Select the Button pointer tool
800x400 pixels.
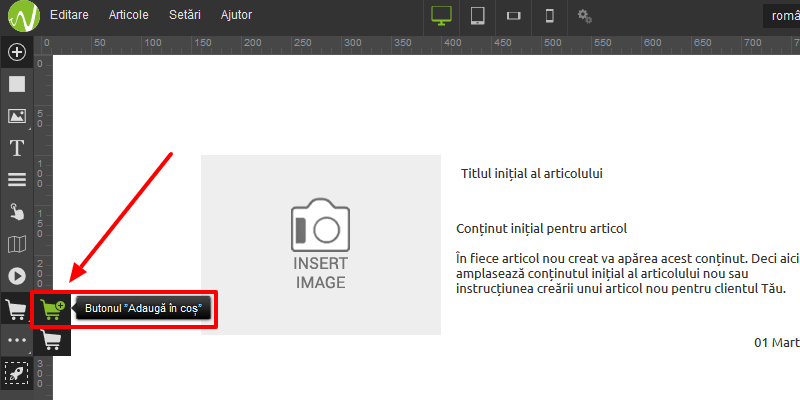point(16,212)
